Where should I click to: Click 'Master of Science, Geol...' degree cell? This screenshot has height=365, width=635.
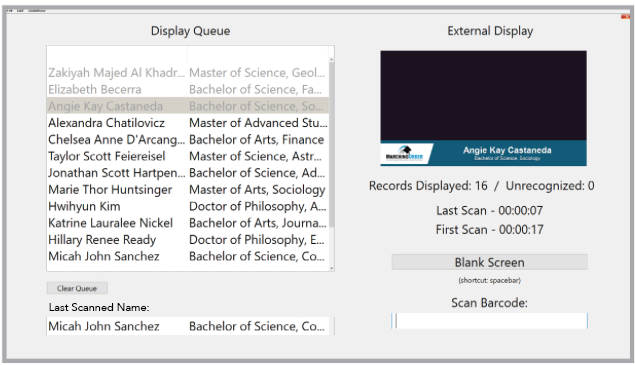point(257,73)
